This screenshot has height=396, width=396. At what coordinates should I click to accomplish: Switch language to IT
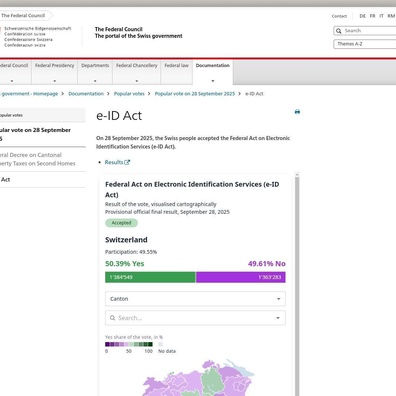click(x=381, y=16)
